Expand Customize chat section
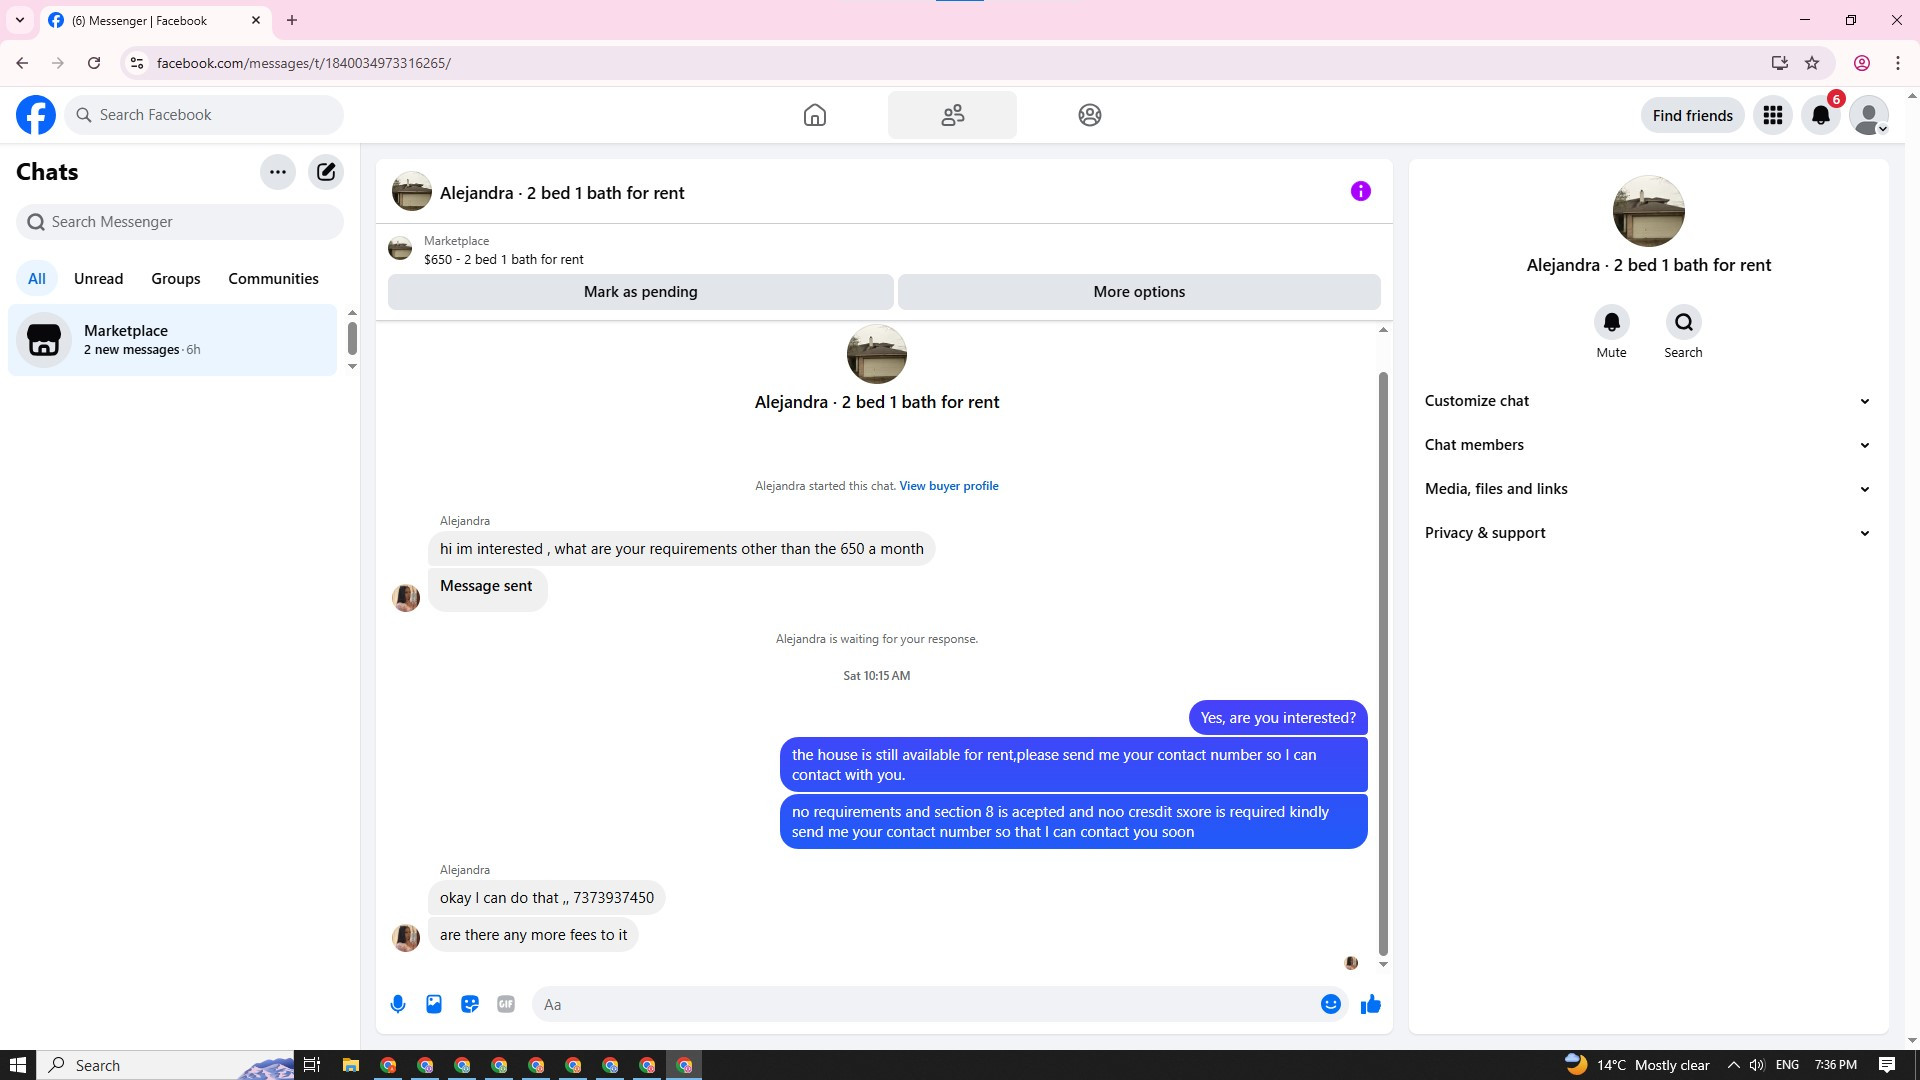Image resolution: width=1920 pixels, height=1080 pixels. point(1647,401)
